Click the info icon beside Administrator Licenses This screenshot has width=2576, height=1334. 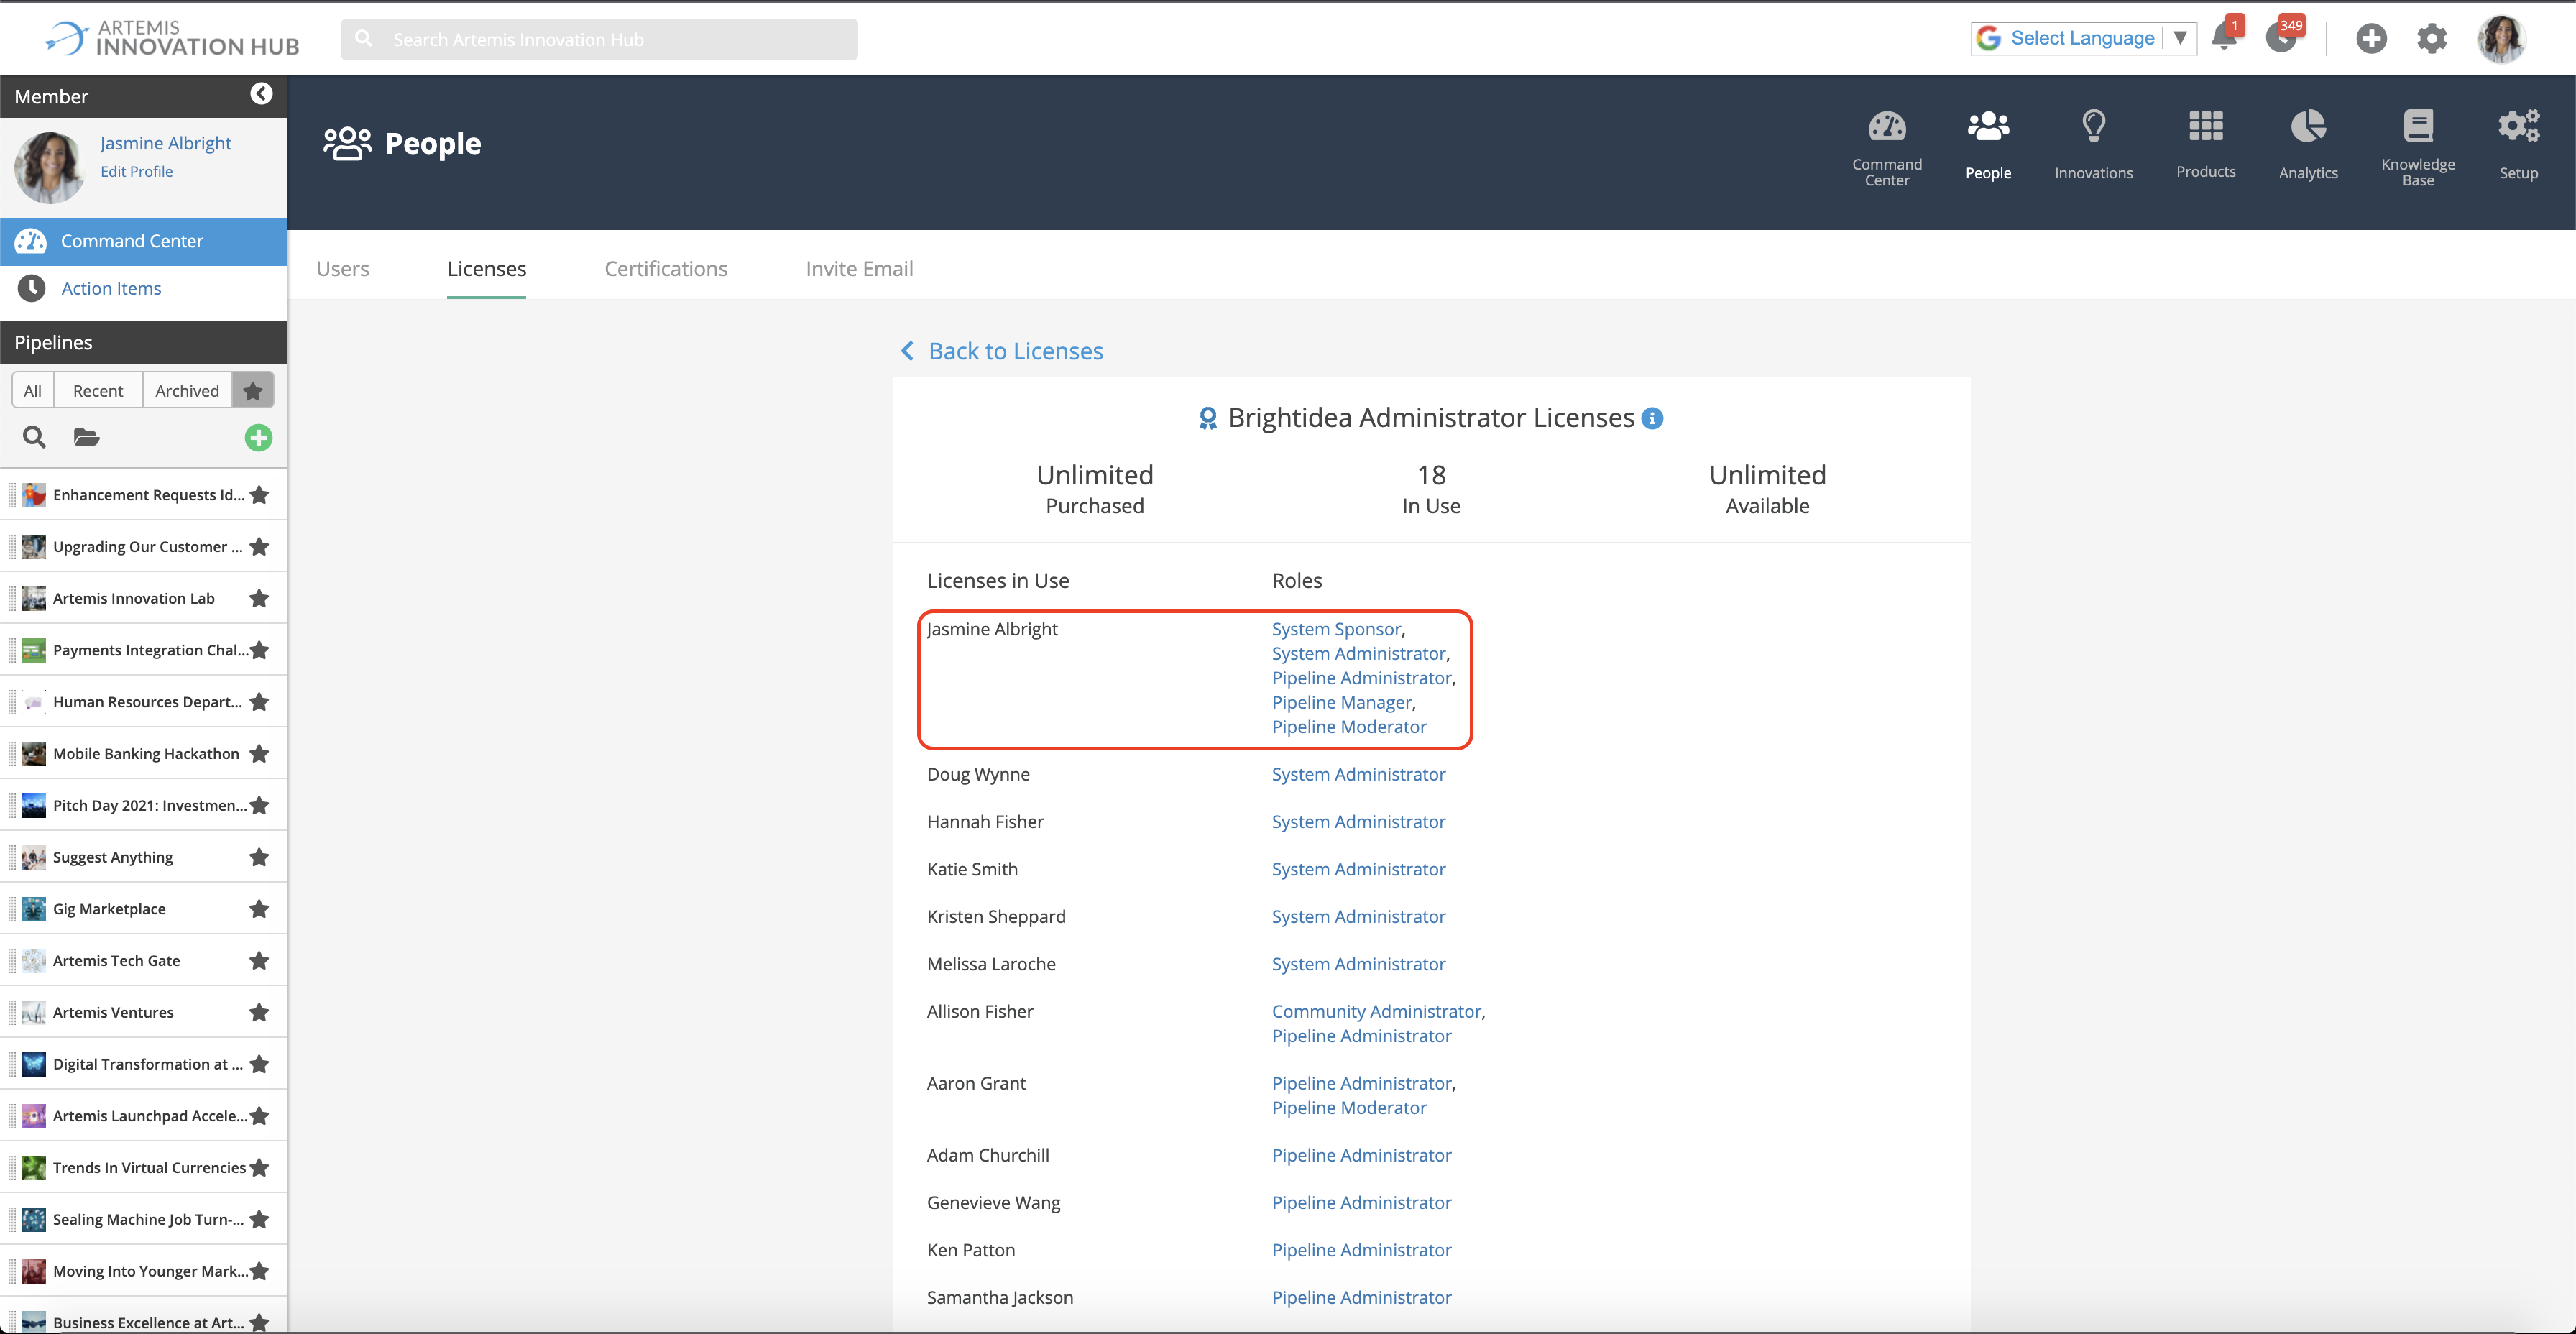[x=1653, y=418]
